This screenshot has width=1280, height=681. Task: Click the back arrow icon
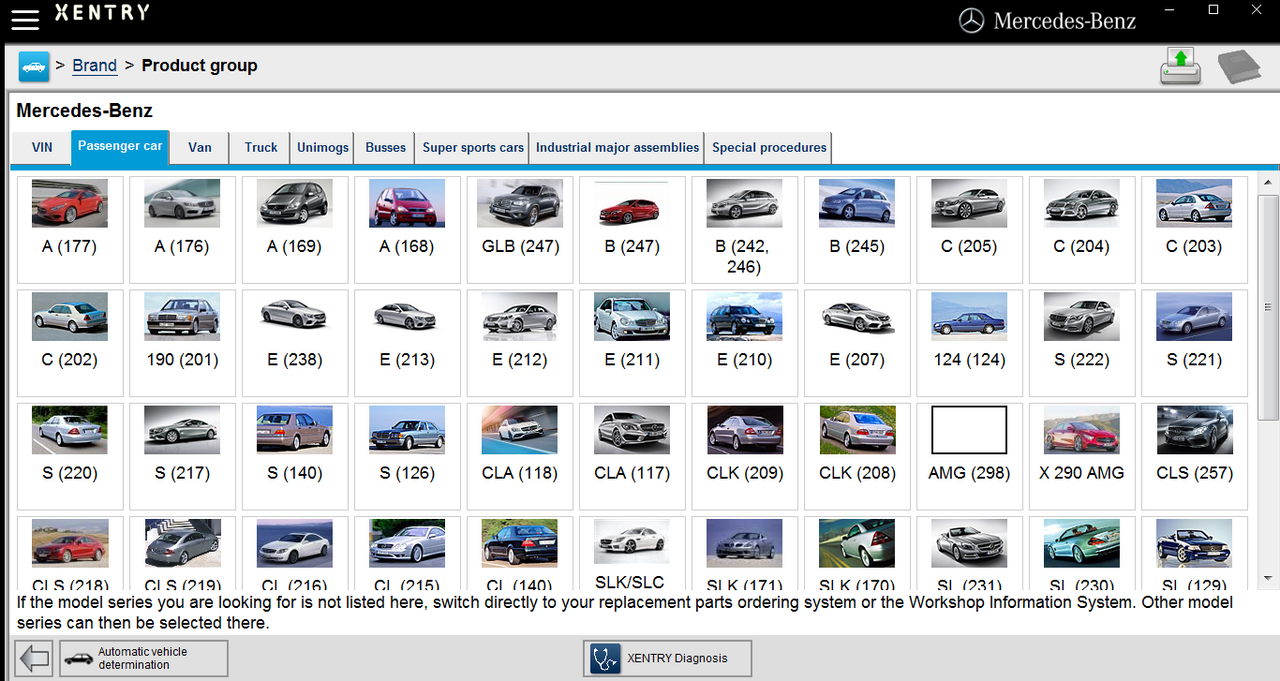click(x=34, y=659)
